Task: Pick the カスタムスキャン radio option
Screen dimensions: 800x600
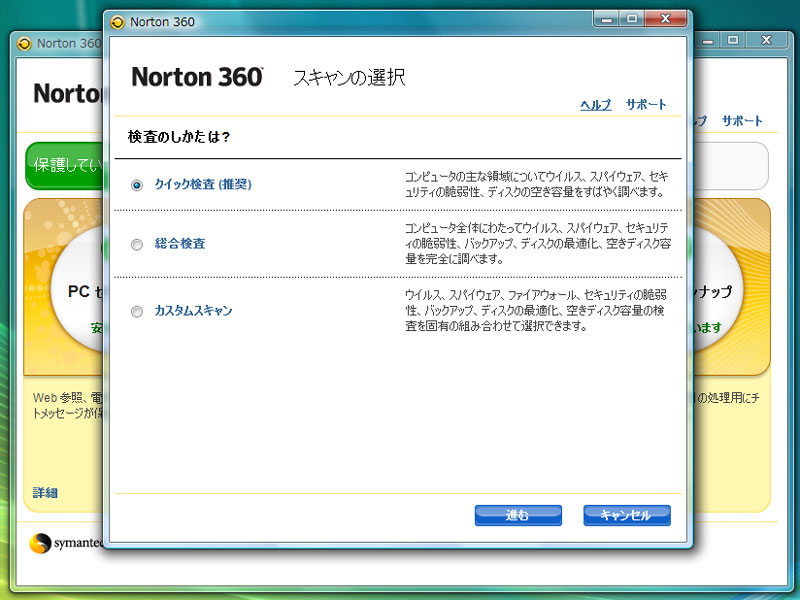Action: (137, 311)
